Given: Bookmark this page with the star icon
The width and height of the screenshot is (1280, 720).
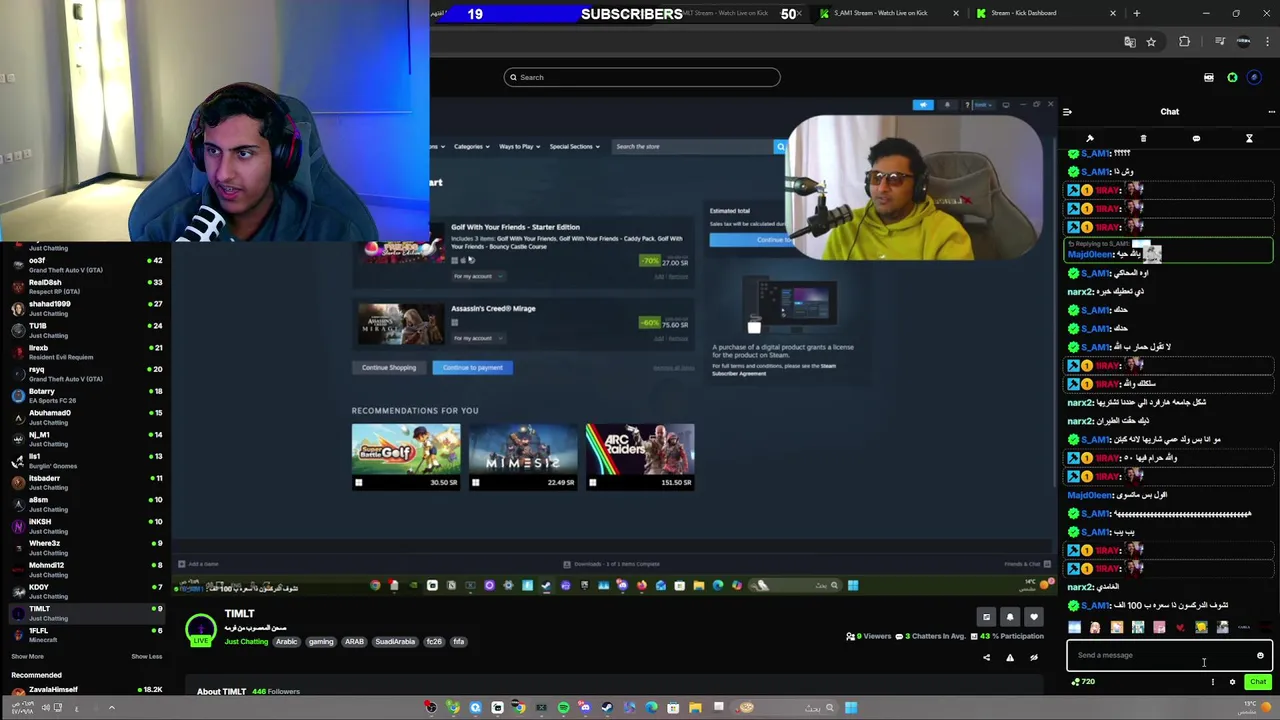Looking at the screenshot, I should point(1151,42).
